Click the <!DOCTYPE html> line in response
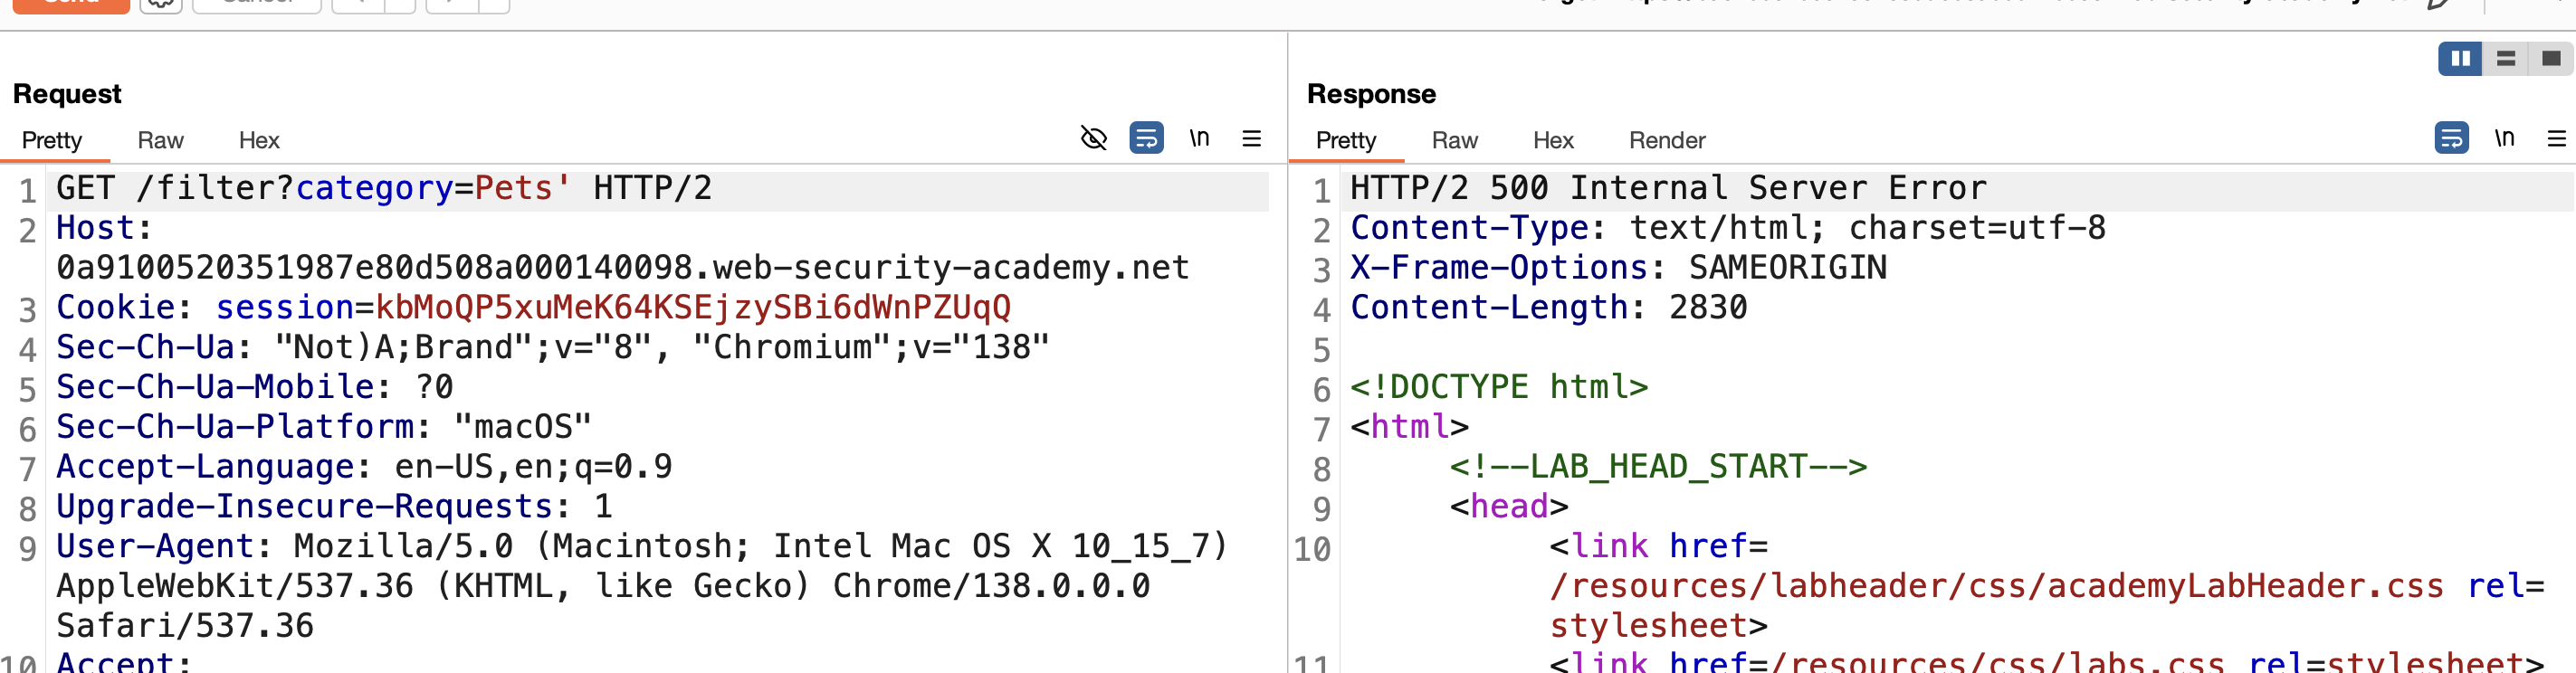2576x673 pixels. (1499, 387)
